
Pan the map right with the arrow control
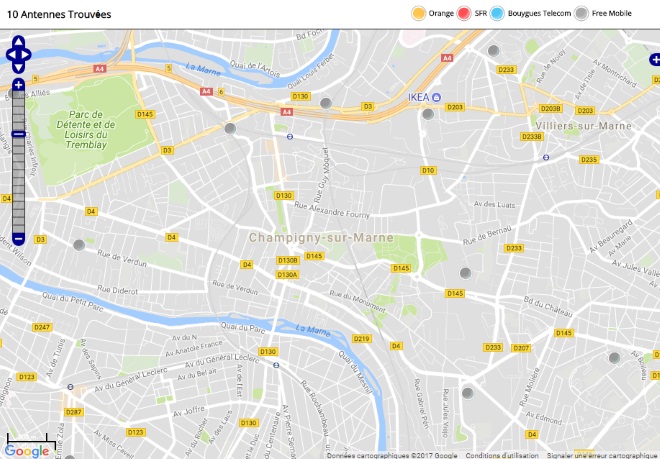point(27,55)
